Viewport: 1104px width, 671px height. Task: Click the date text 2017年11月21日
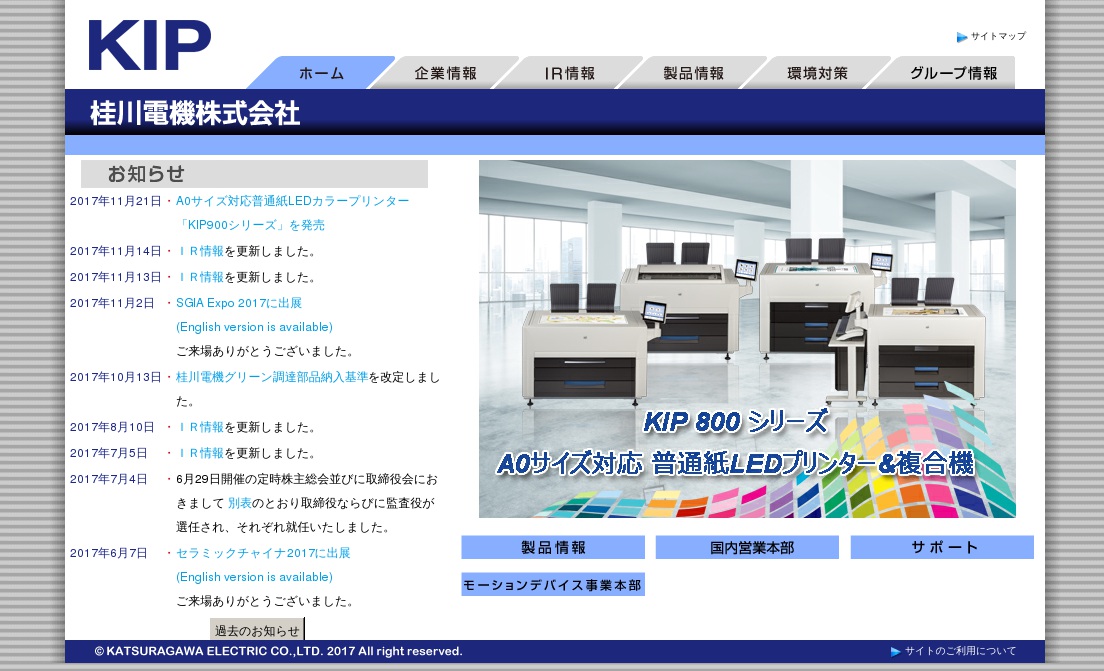(x=115, y=201)
